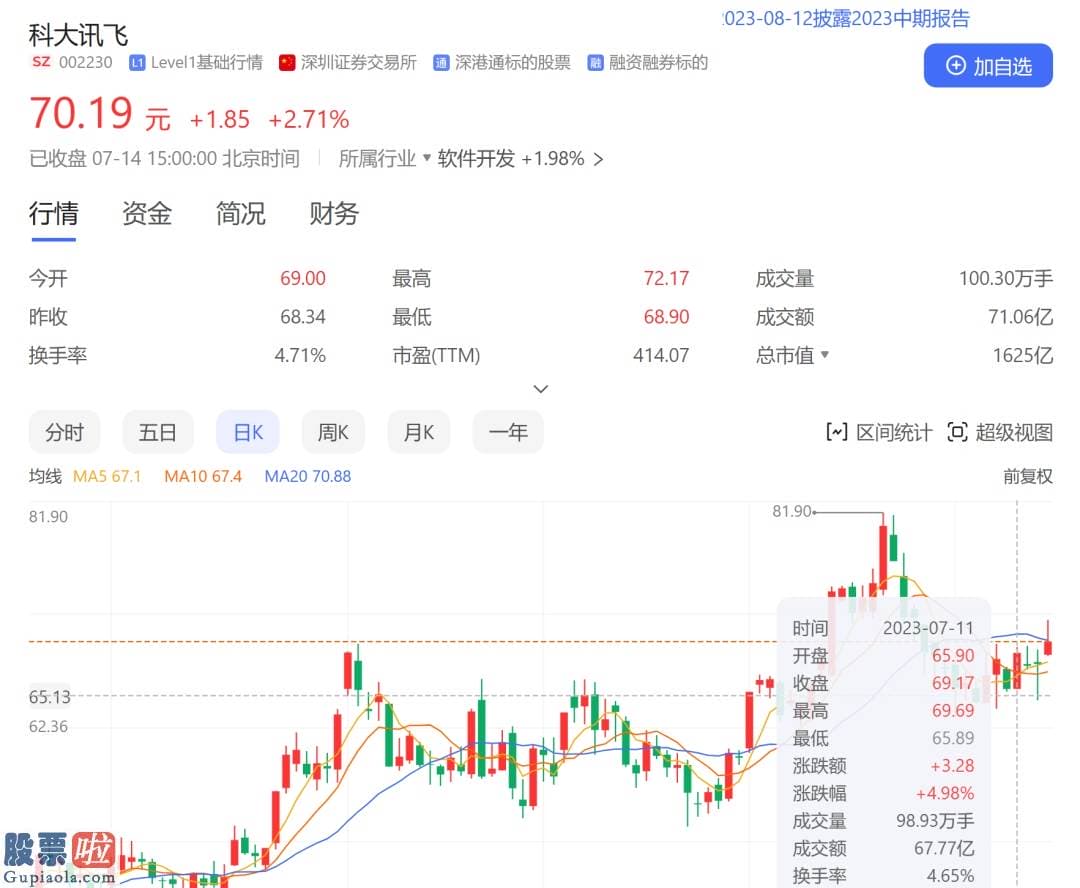Click the 最高 value 72.17
Image resolution: width=1080 pixels, height=888 pixels.
666,278
